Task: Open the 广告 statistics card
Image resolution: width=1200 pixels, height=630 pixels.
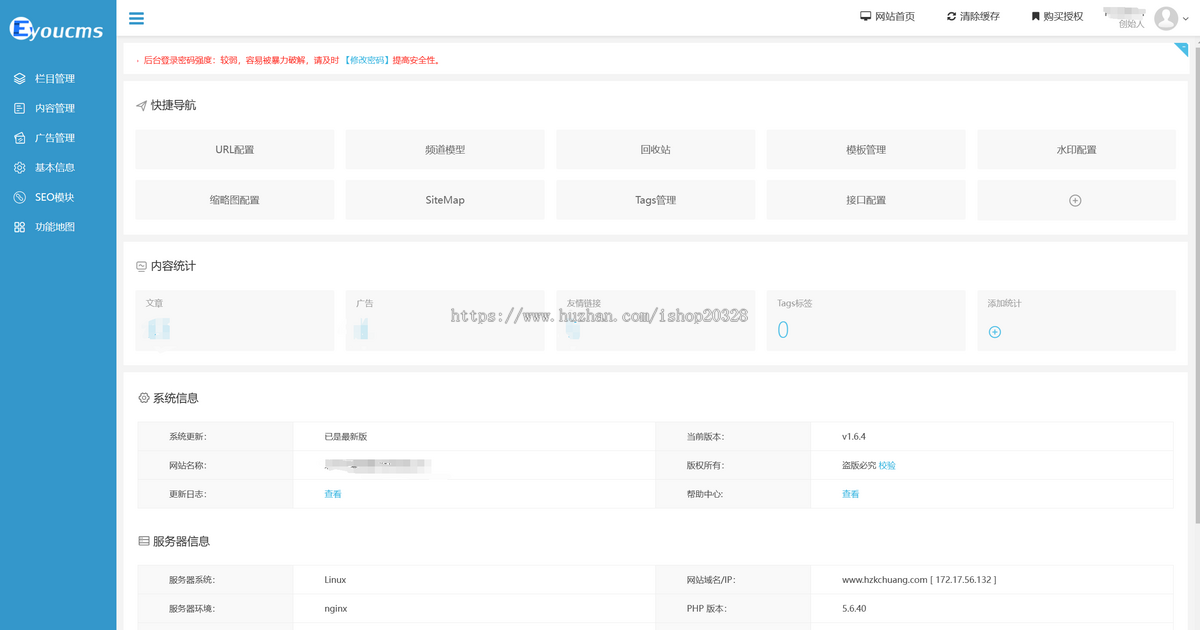Action: click(x=445, y=320)
